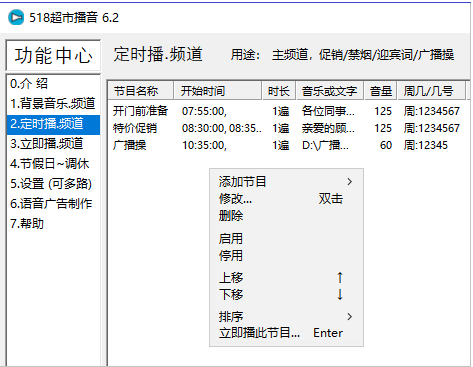473x367 pixels.
Task: Click the 音量 column header
Action: pyautogui.click(x=380, y=91)
